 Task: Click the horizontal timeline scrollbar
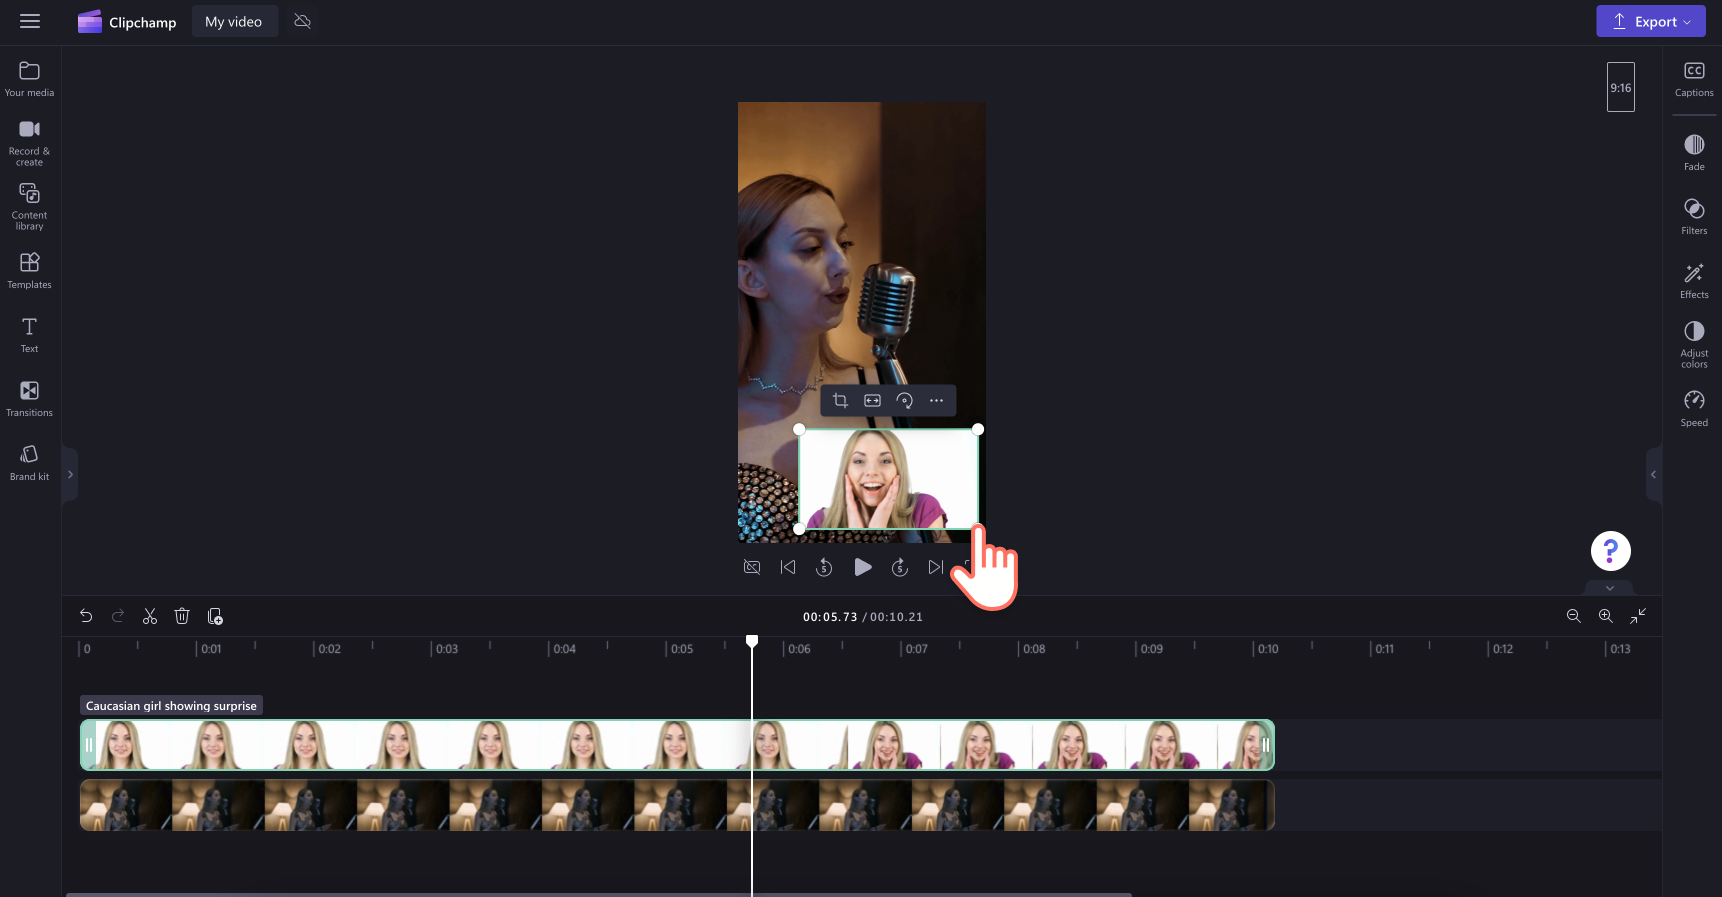pos(598,894)
